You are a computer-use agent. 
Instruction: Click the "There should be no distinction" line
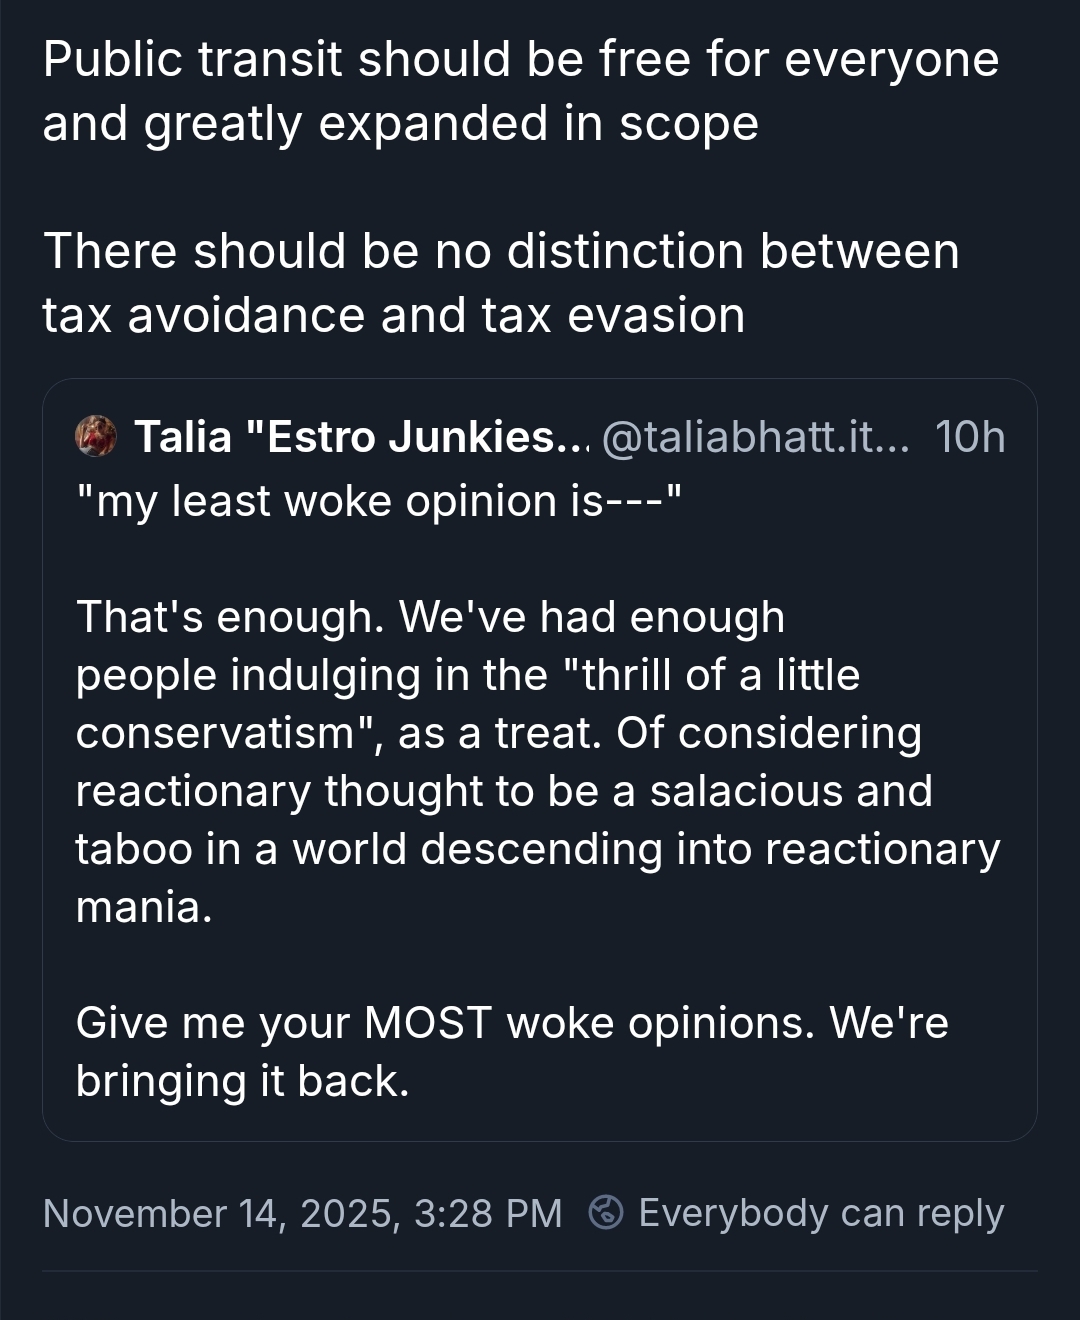[500, 251]
